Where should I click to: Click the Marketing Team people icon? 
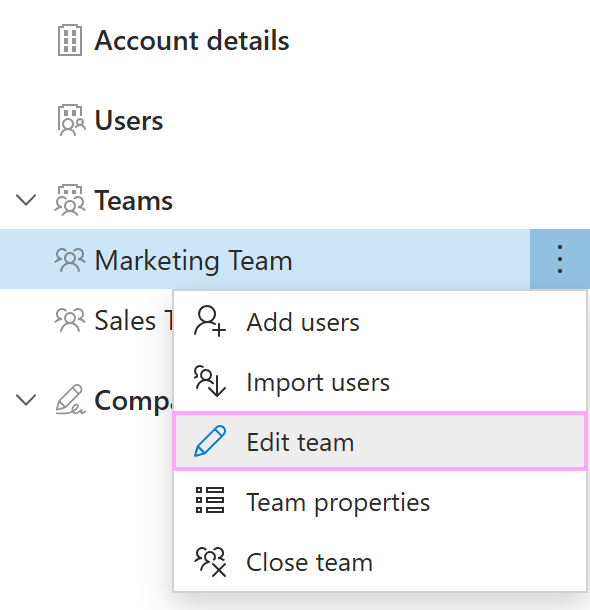coord(70,260)
